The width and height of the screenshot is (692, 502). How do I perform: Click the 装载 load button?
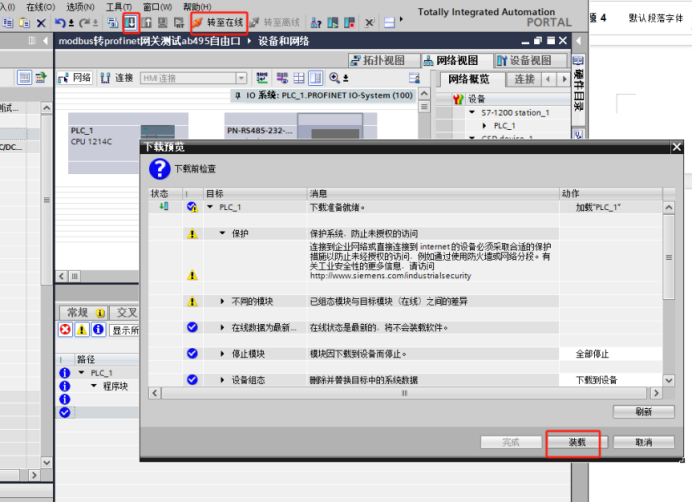point(577,442)
